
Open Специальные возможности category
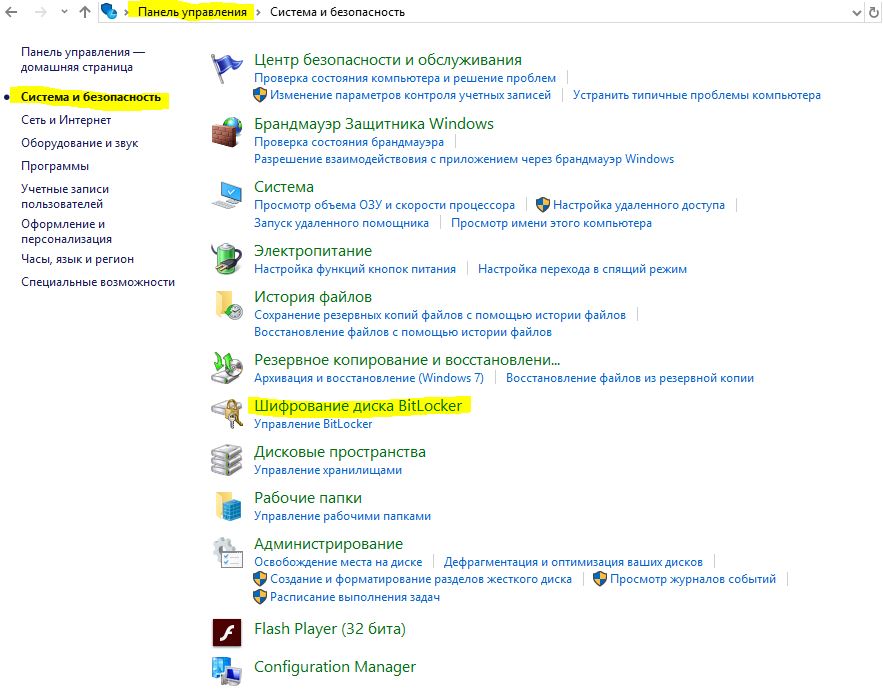pyautogui.click(x=98, y=282)
